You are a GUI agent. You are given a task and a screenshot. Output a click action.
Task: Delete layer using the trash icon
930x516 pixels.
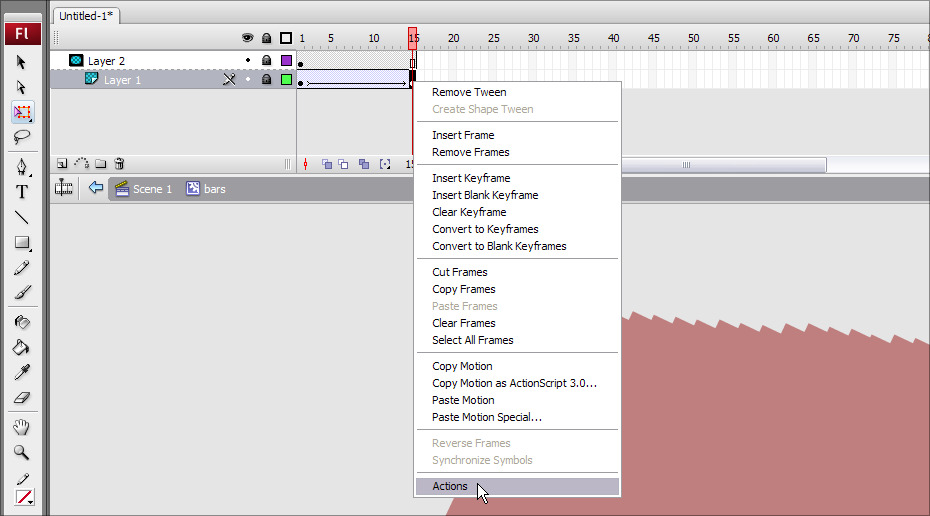(119, 163)
